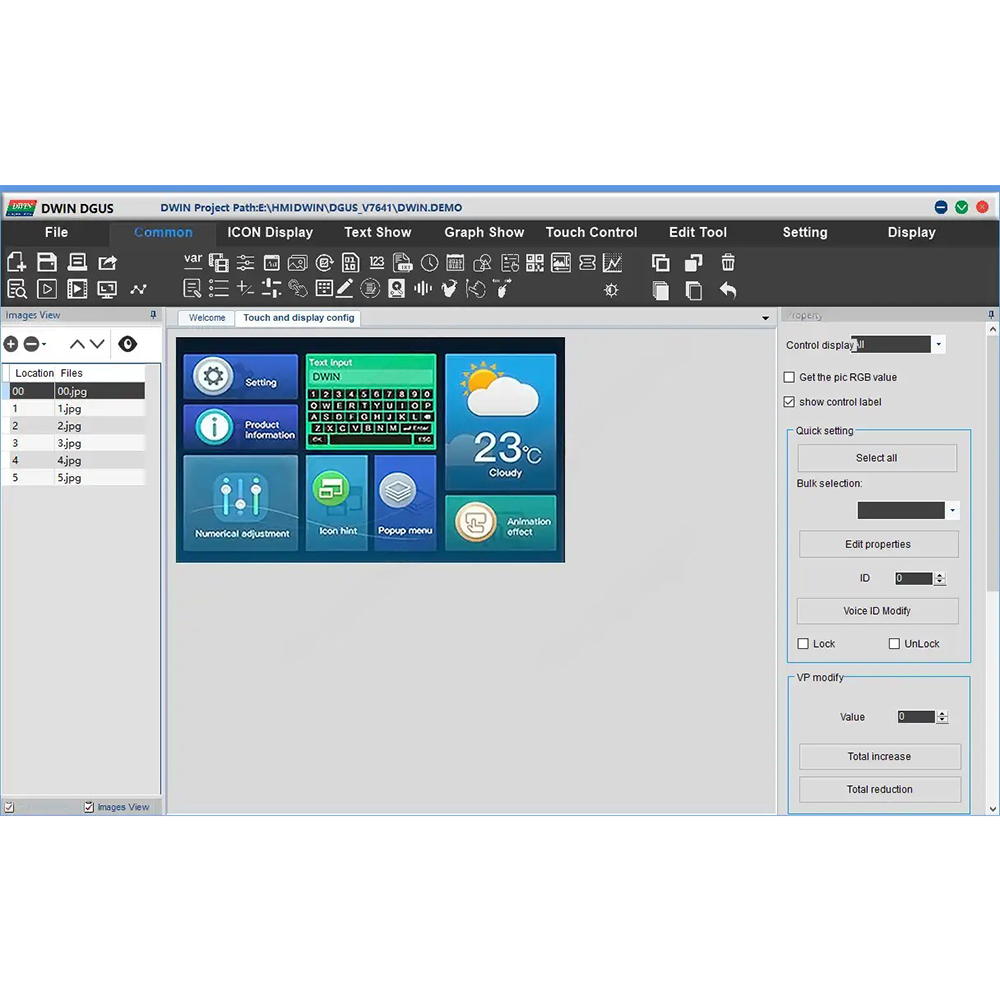The width and height of the screenshot is (1000, 1001).
Task: Toggle the eye preview icon in Images View
Action: (x=127, y=344)
